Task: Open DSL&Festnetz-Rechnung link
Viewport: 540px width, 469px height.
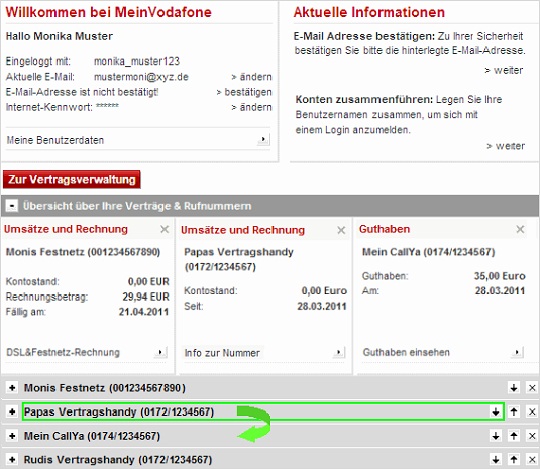Action: [63, 352]
